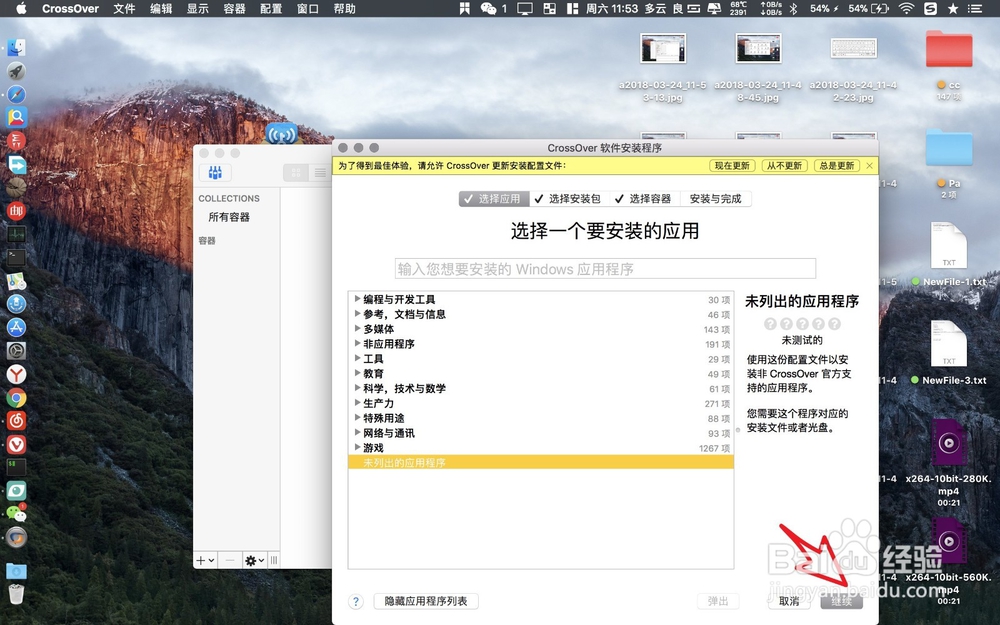Click the 现在更新 button
The height and width of the screenshot is (625, 1000).
pos(732,166)
